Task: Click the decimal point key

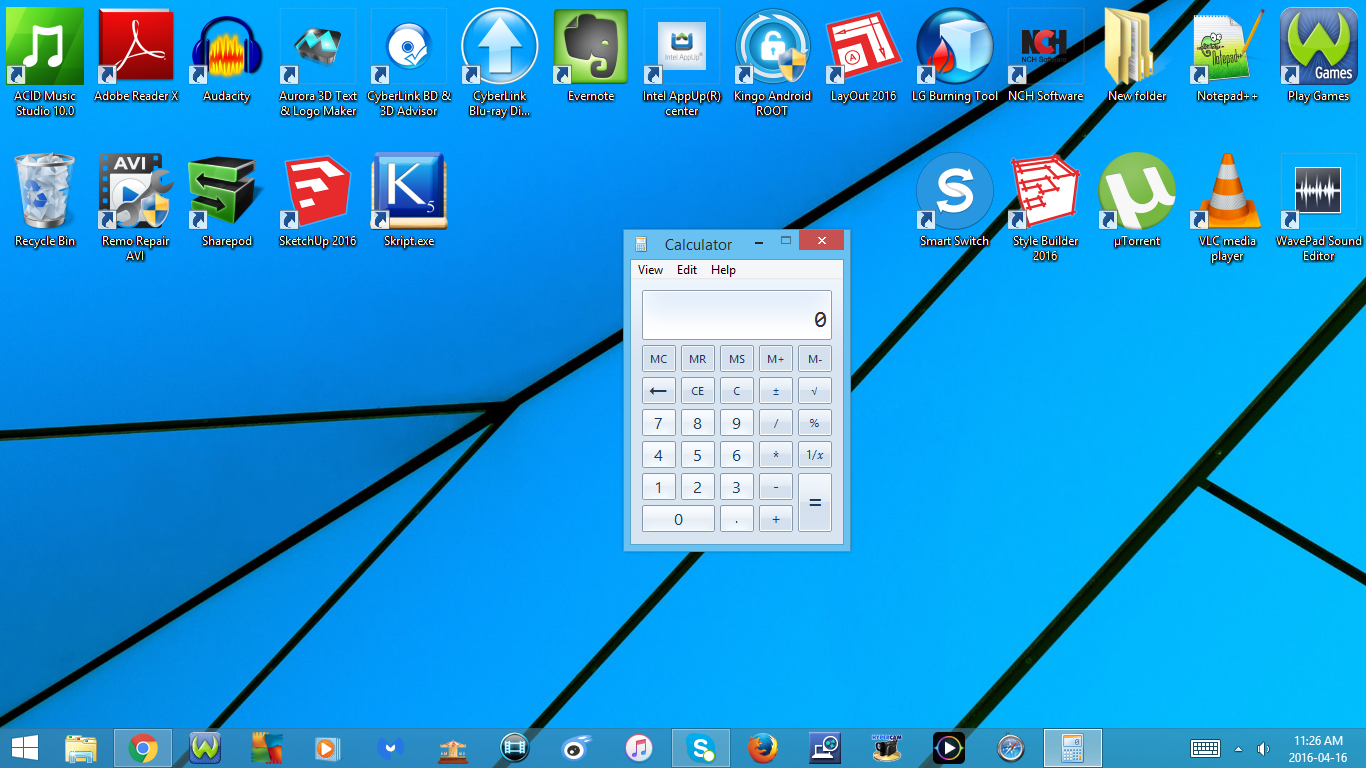Action: tap(737, 519)
